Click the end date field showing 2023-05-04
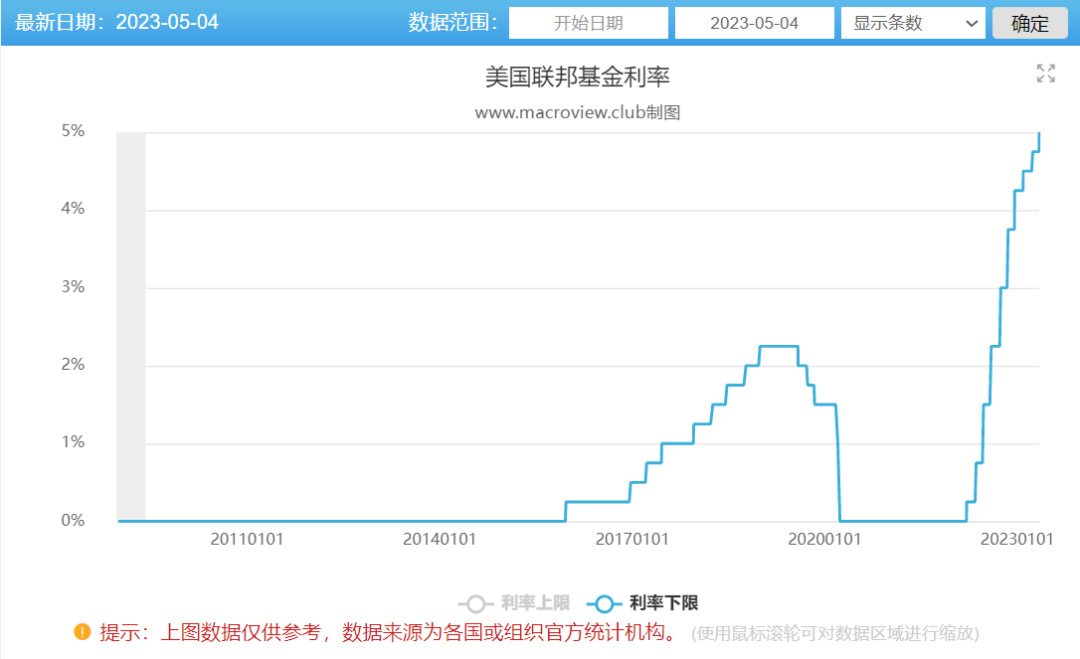Viewport: 1080px width, 659px height. click(754, 23)
